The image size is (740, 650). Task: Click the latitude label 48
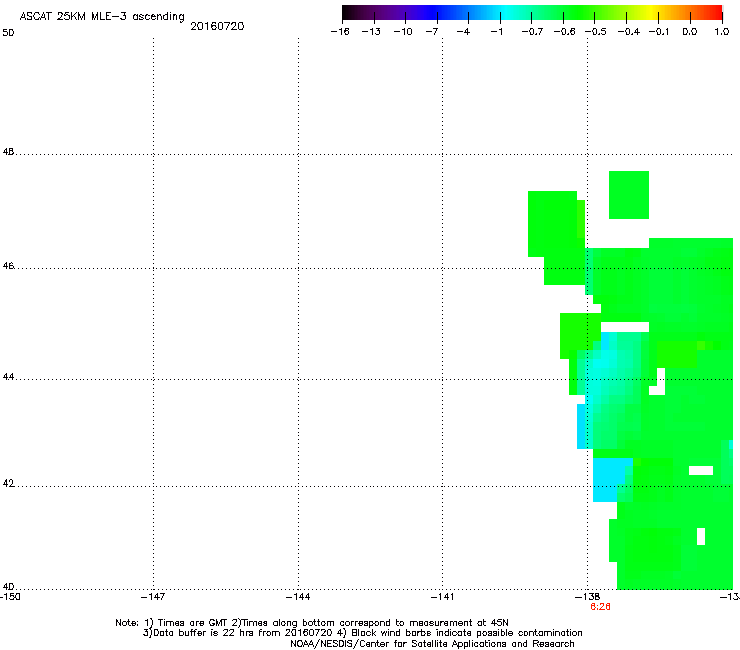(8, 152)
